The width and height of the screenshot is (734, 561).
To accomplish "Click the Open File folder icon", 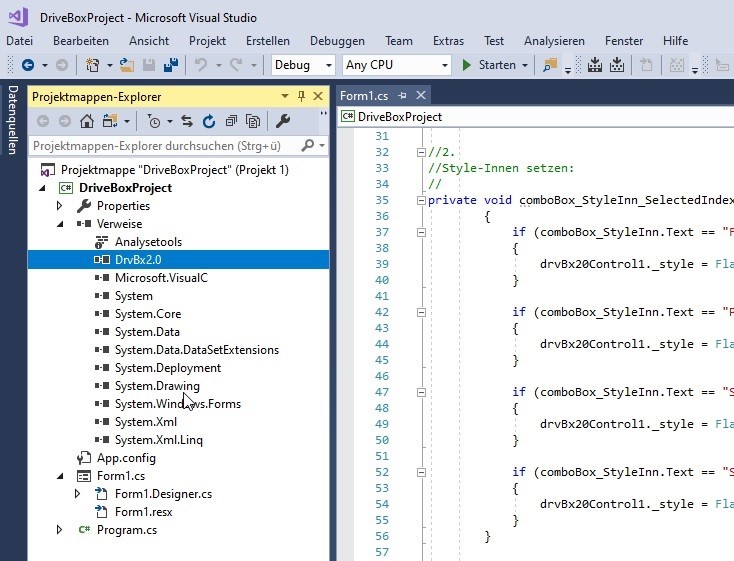I will [126, 65].
